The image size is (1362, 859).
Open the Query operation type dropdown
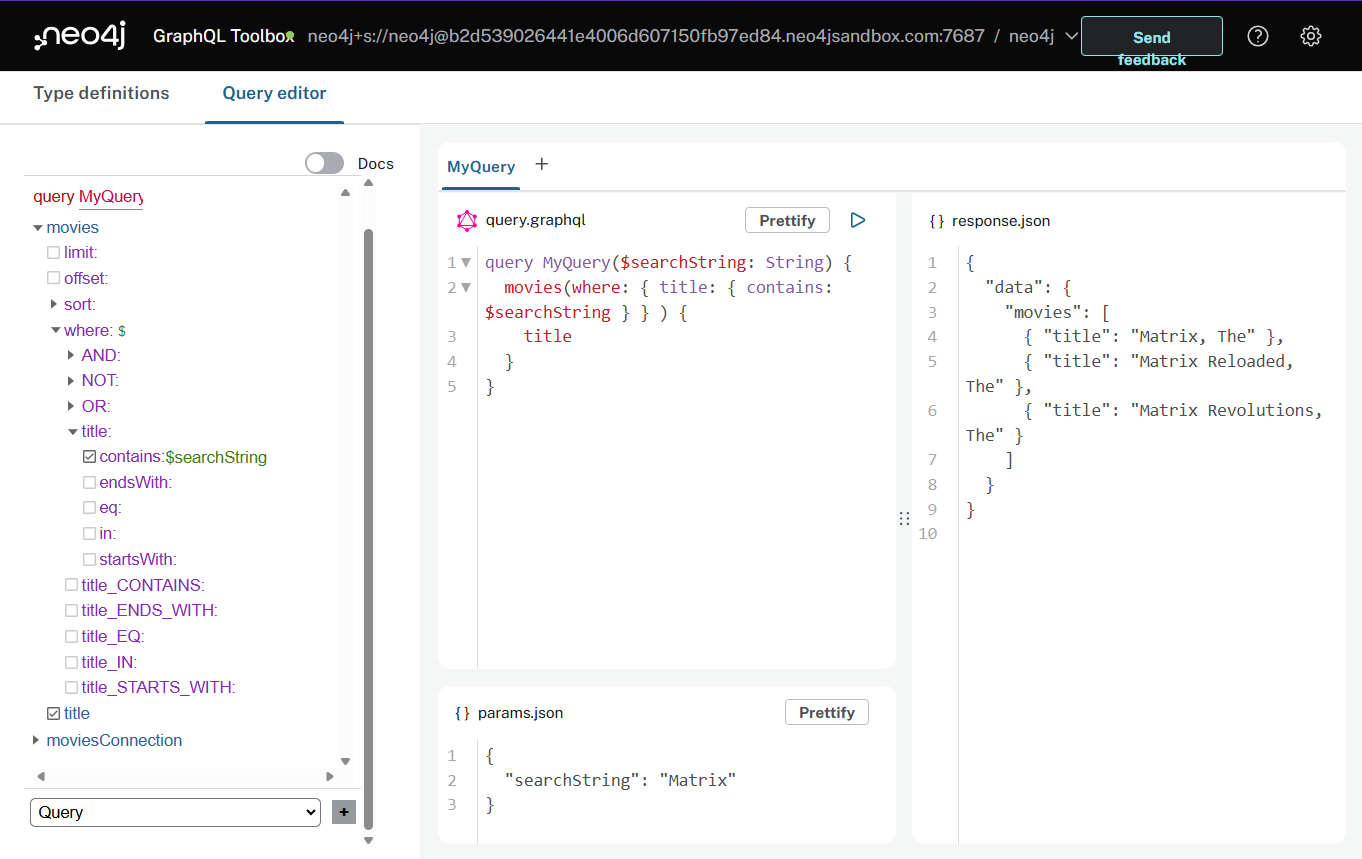click(x=175, y=812)
